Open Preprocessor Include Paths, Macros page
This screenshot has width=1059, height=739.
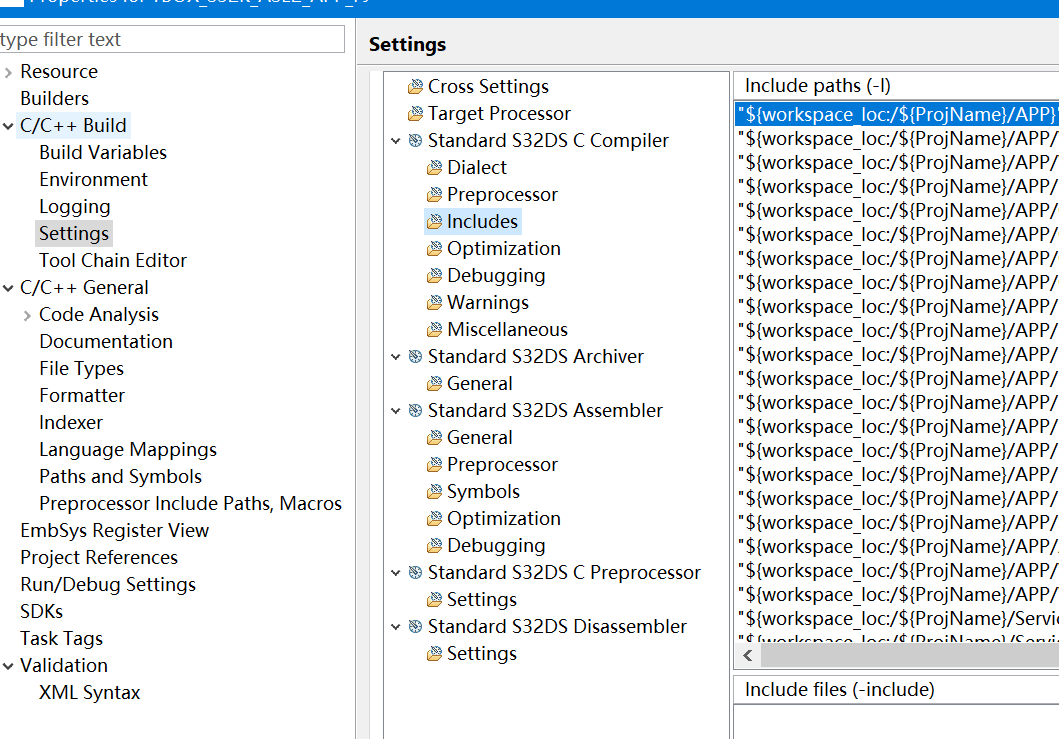190,504
